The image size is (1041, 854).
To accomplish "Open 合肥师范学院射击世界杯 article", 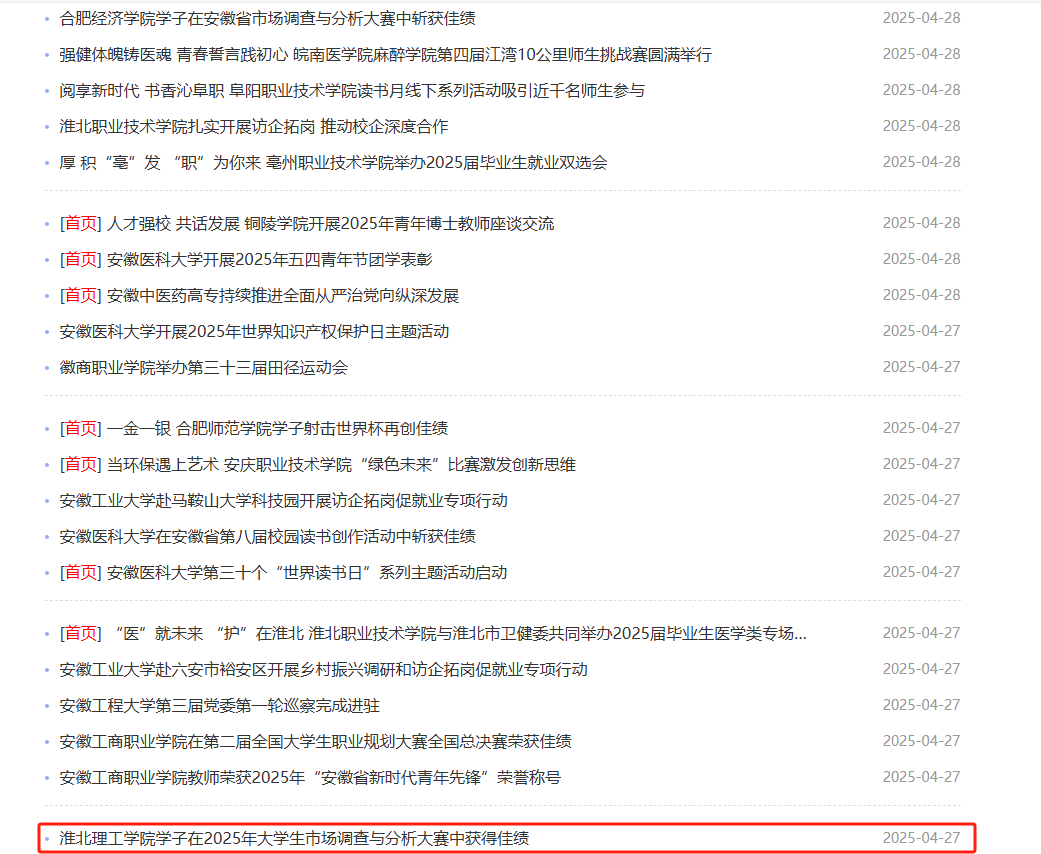I will click(x=277, y=428).
